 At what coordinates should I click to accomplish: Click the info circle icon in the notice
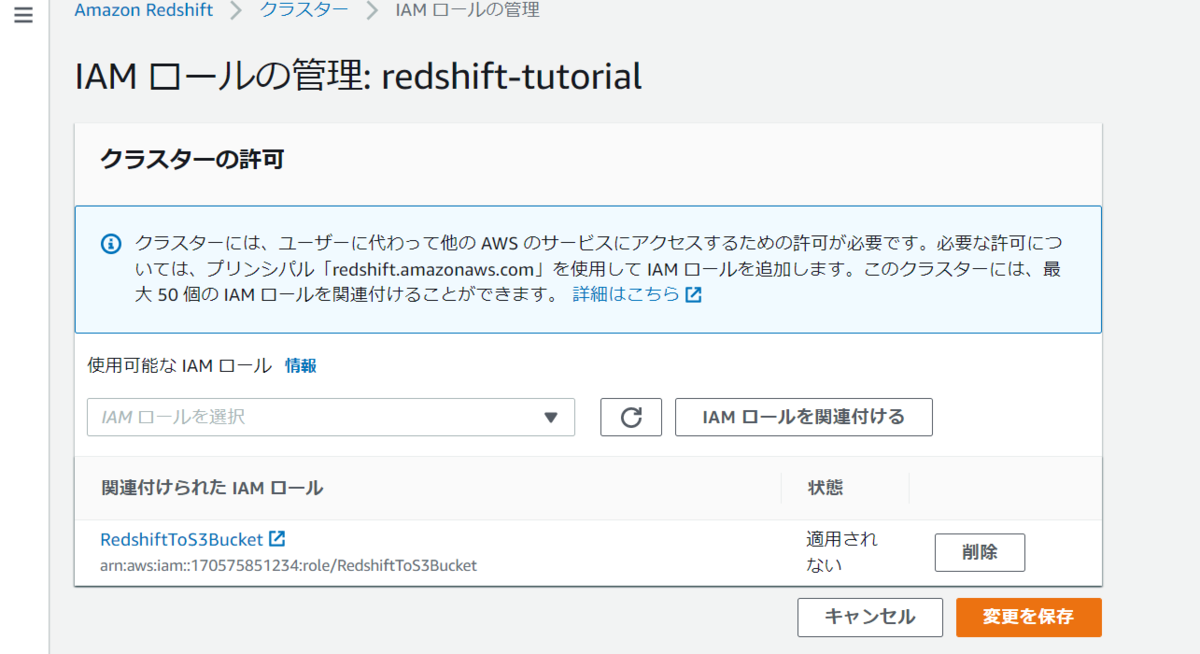(112, 244)
